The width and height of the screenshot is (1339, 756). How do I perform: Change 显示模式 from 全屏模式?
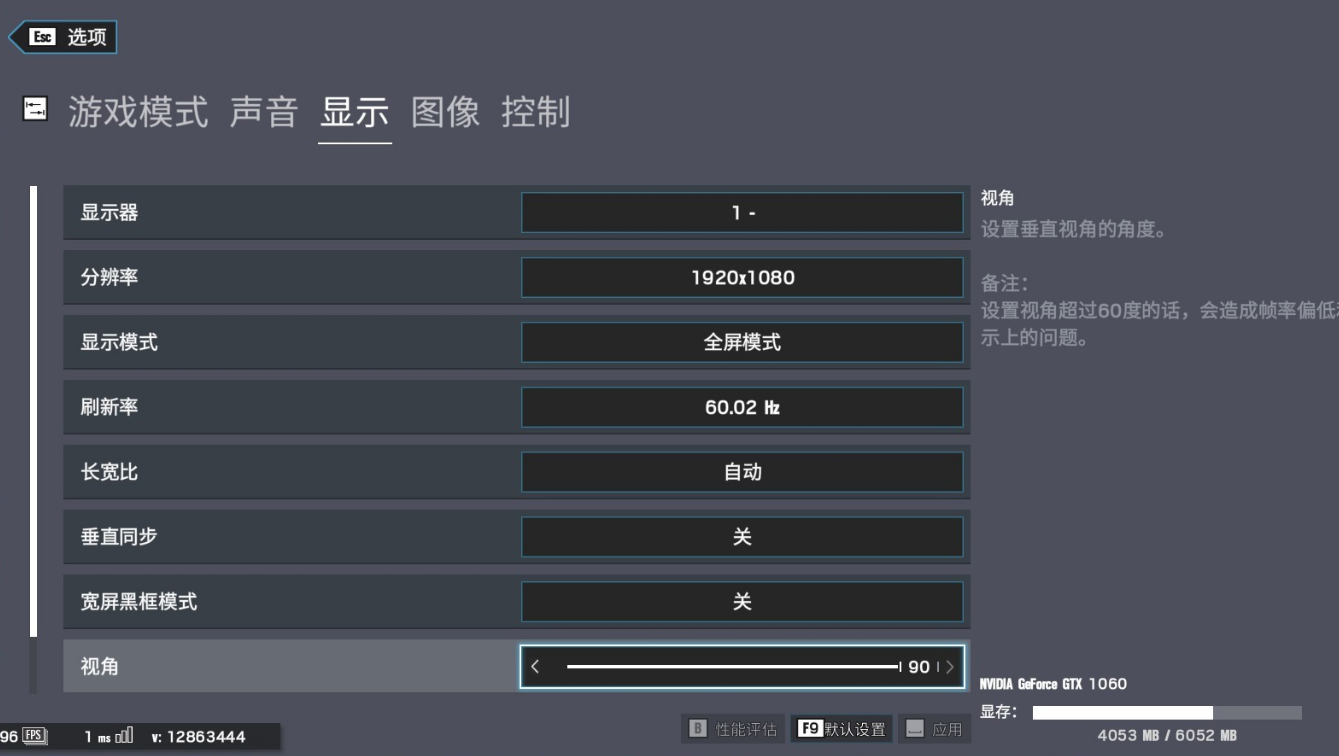pos(742,343)
